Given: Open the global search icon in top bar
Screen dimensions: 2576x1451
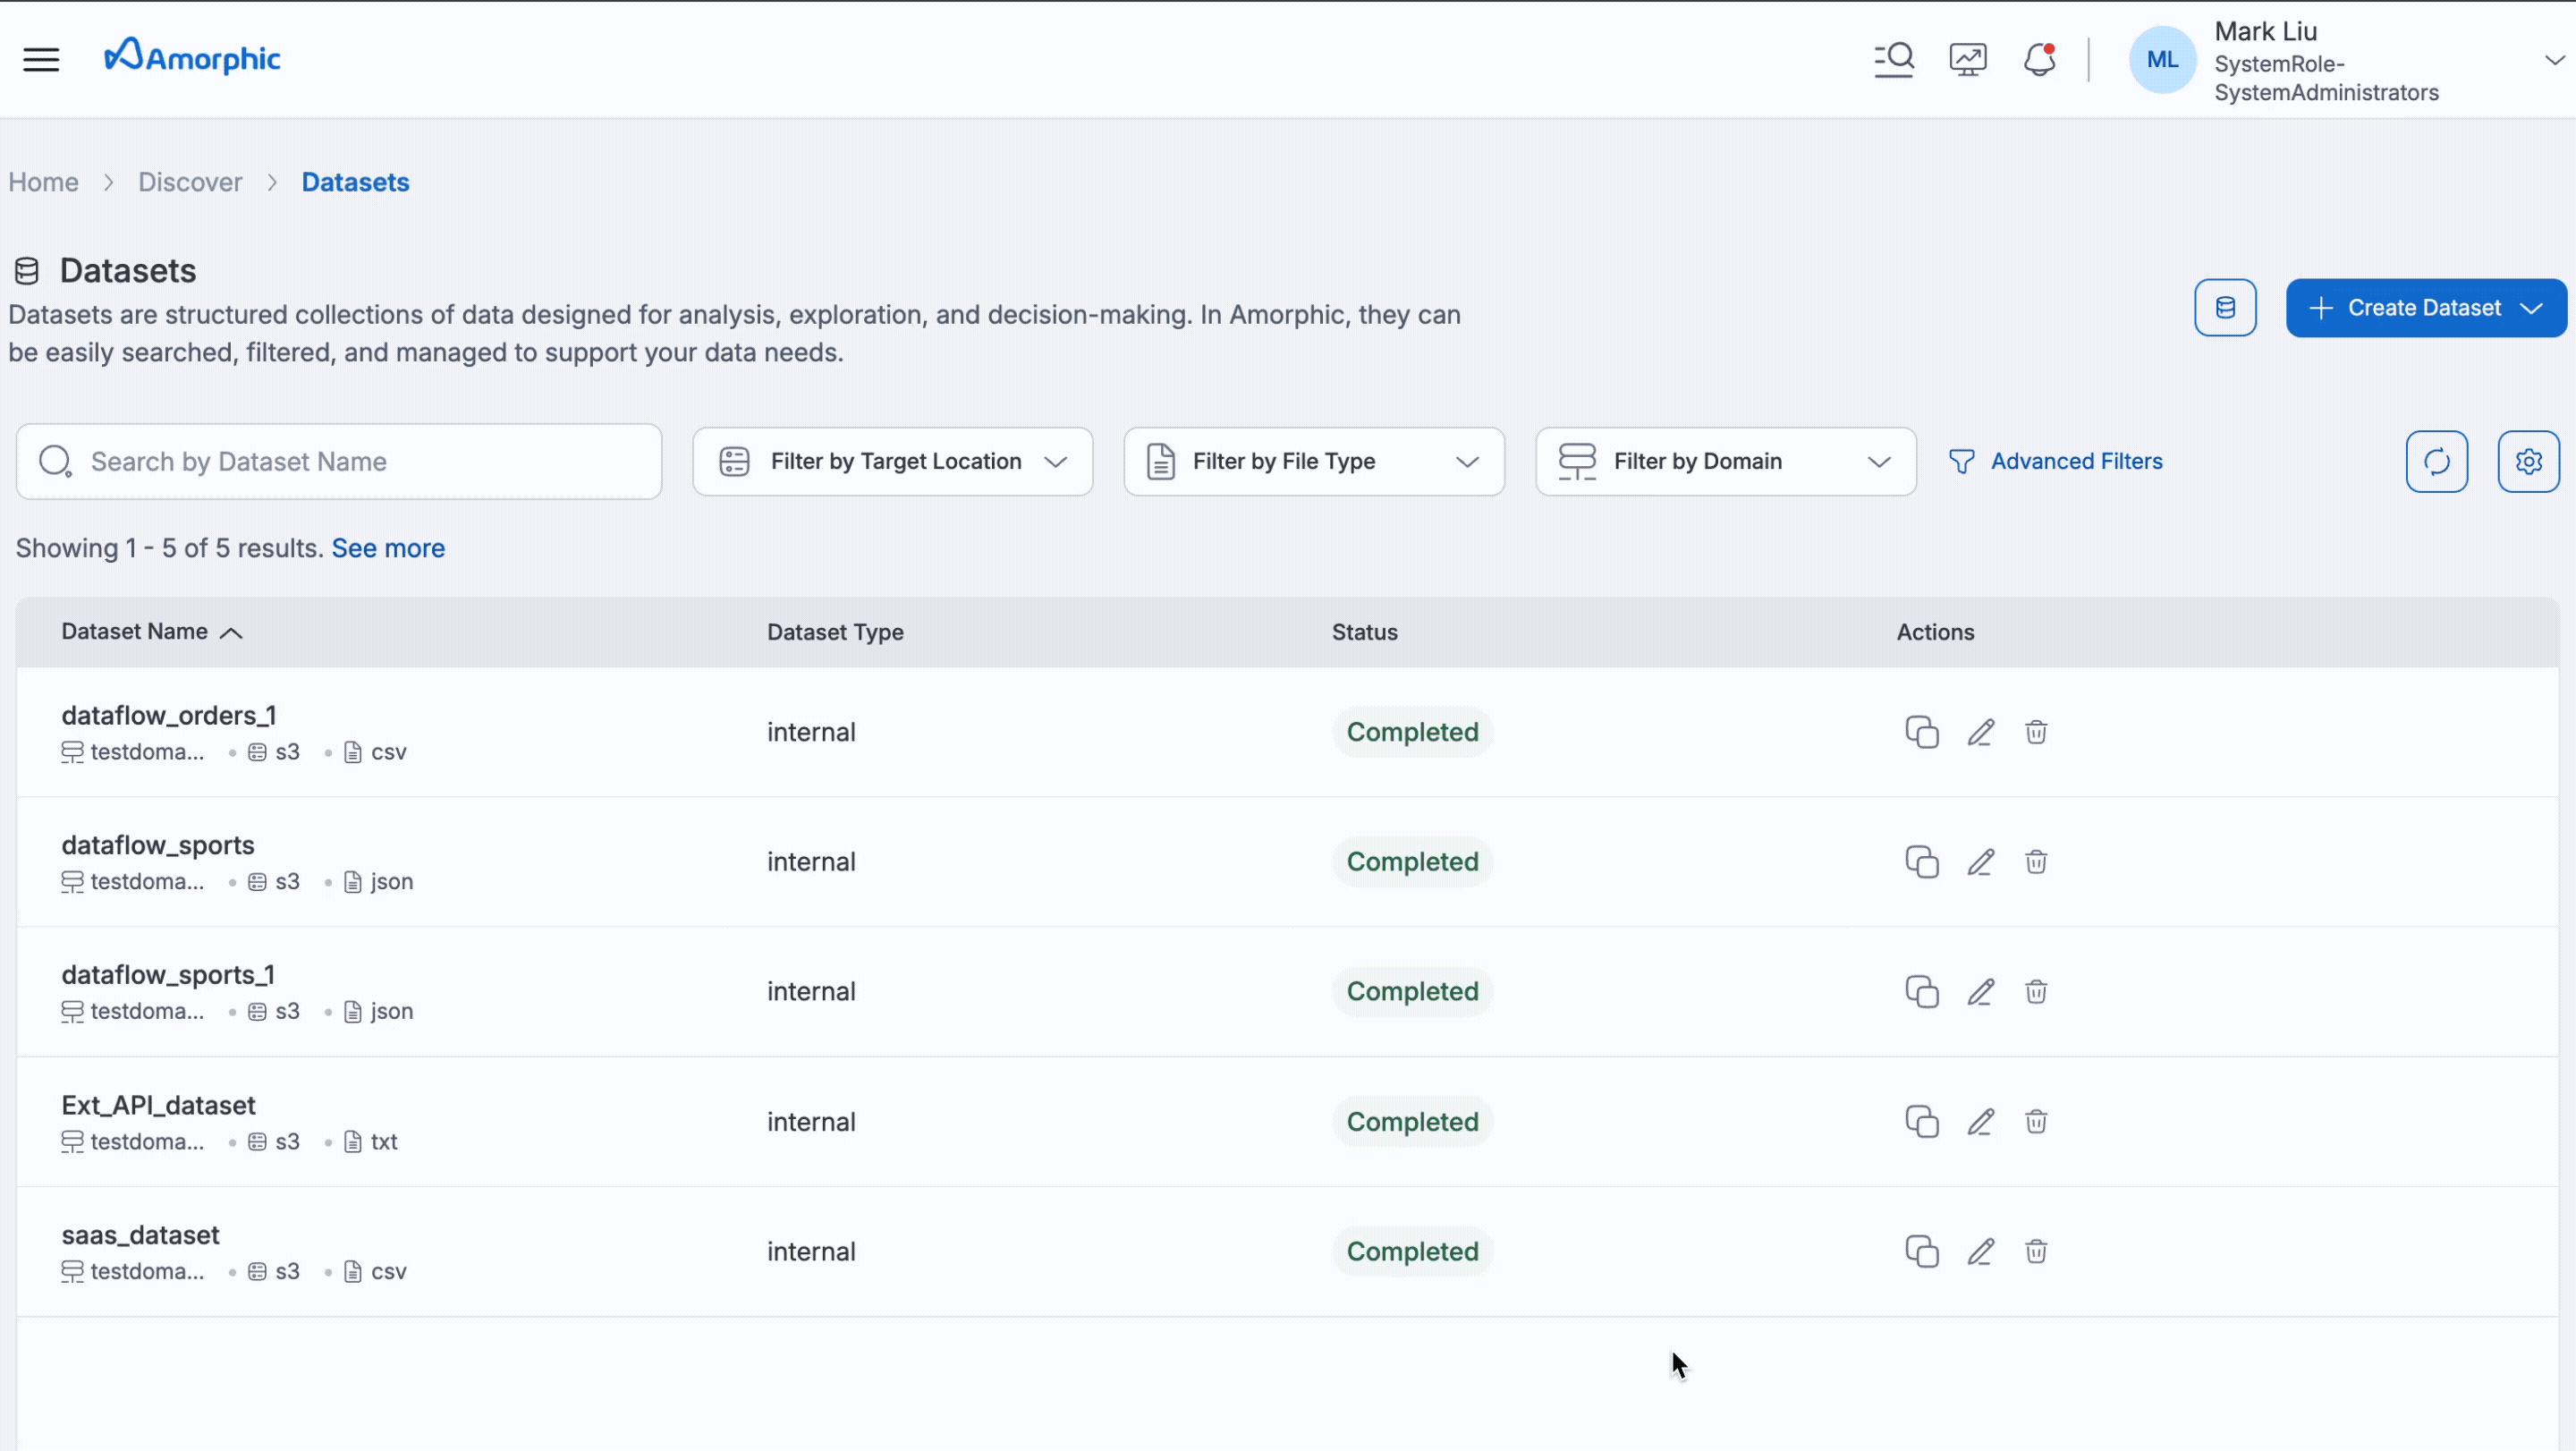Looking at the screenshot, I should tap(1893, 59).
